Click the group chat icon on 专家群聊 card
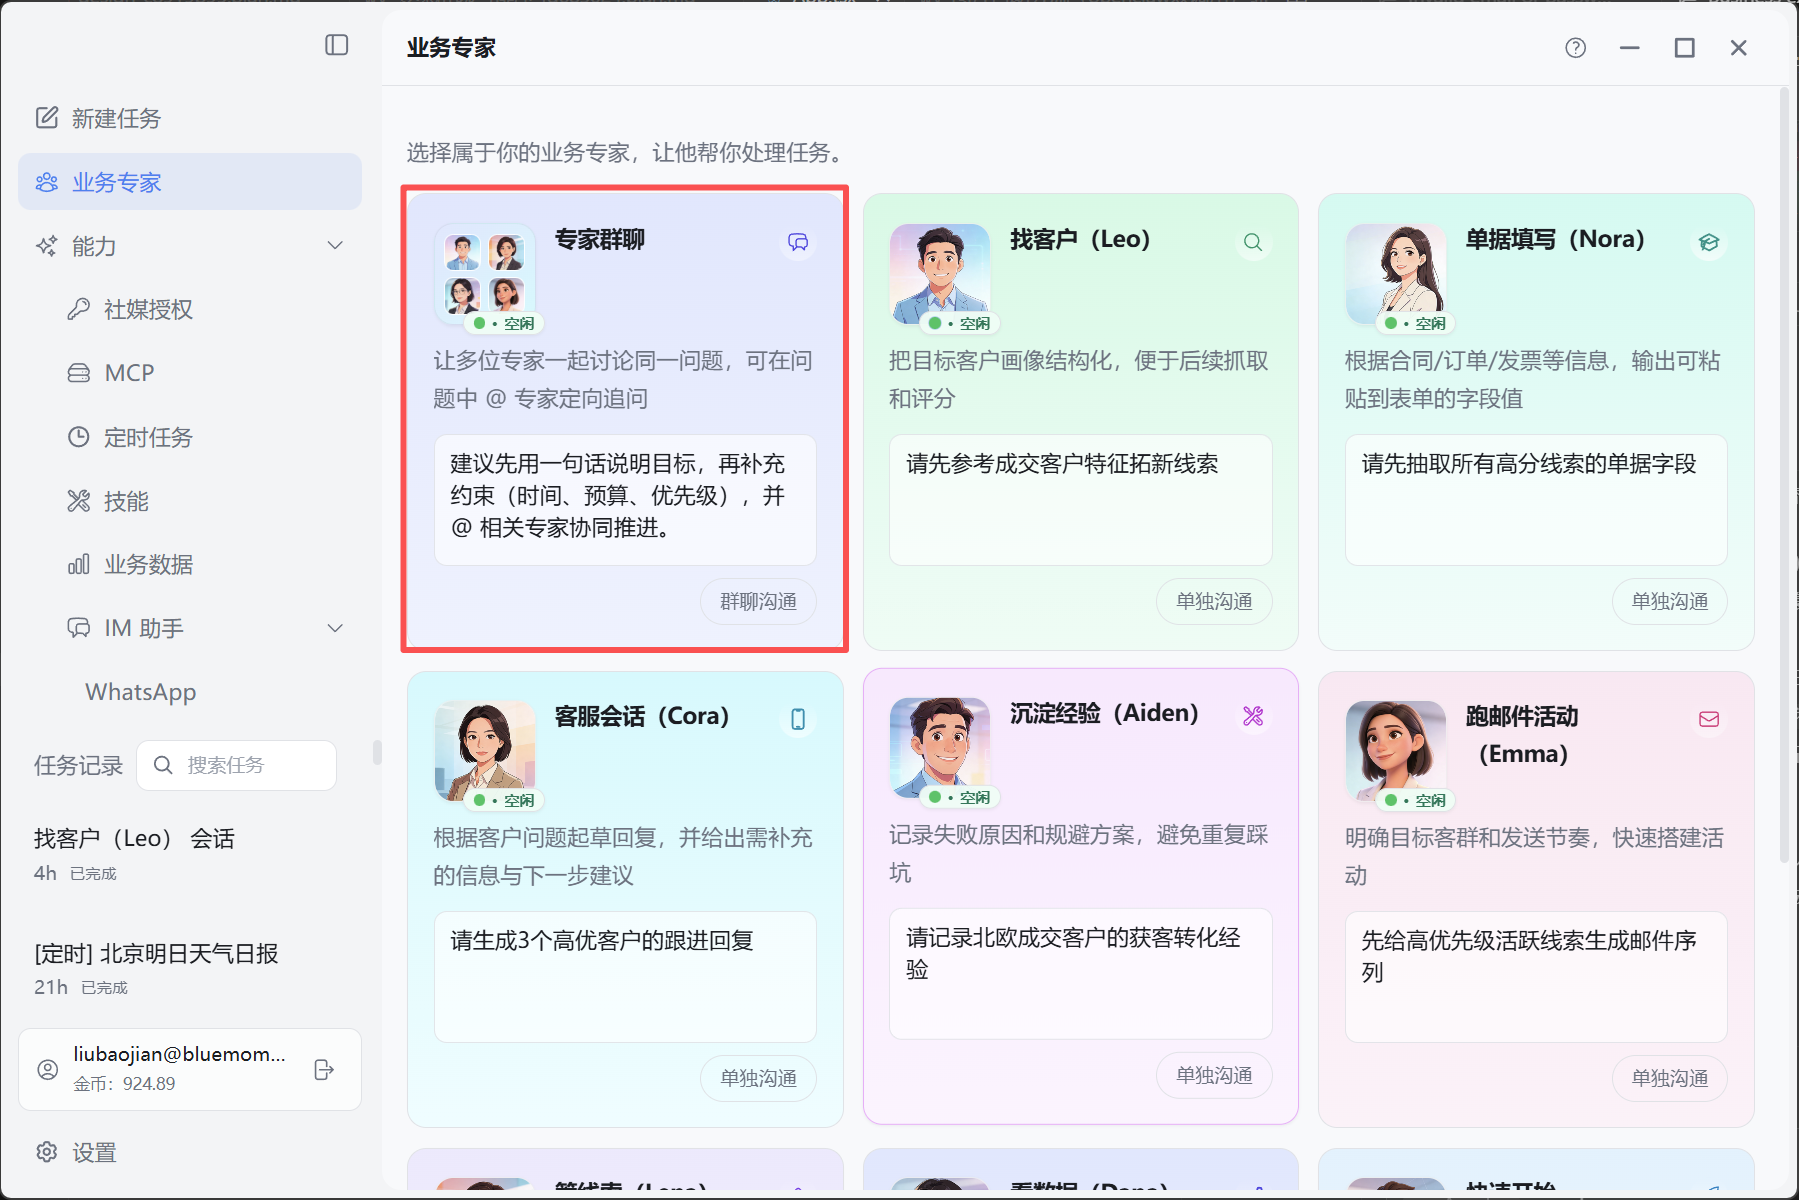 [798, 242]
